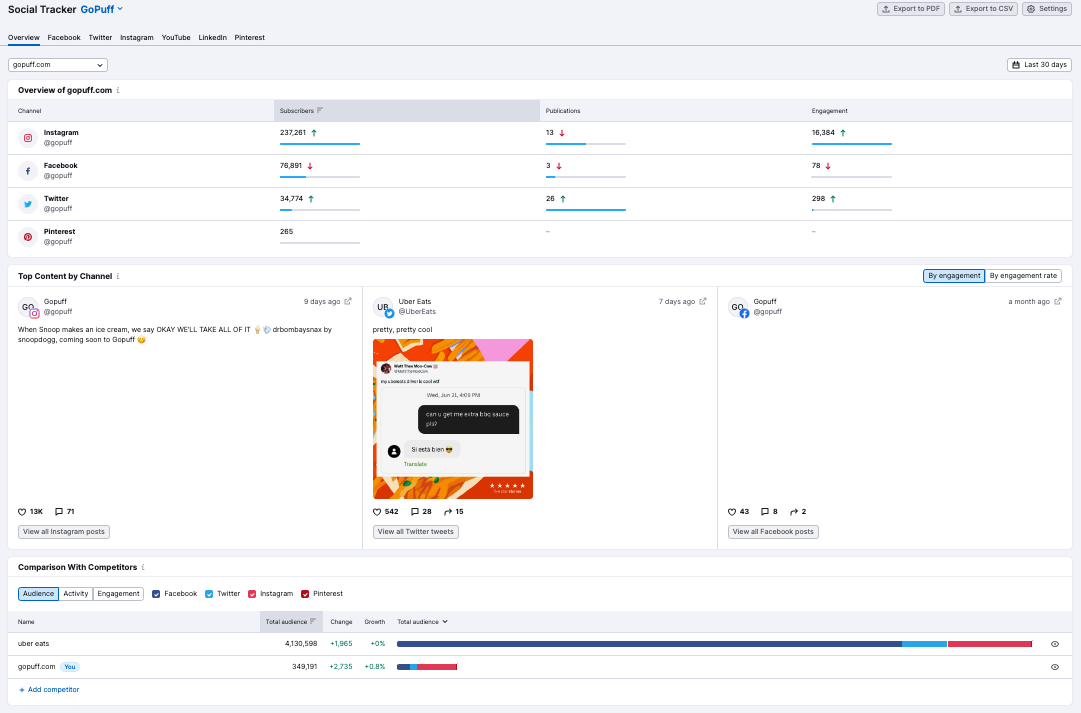Click the share icon showing 15 shares
Viewport: 1081px width, 713px height.
(448, 512)
